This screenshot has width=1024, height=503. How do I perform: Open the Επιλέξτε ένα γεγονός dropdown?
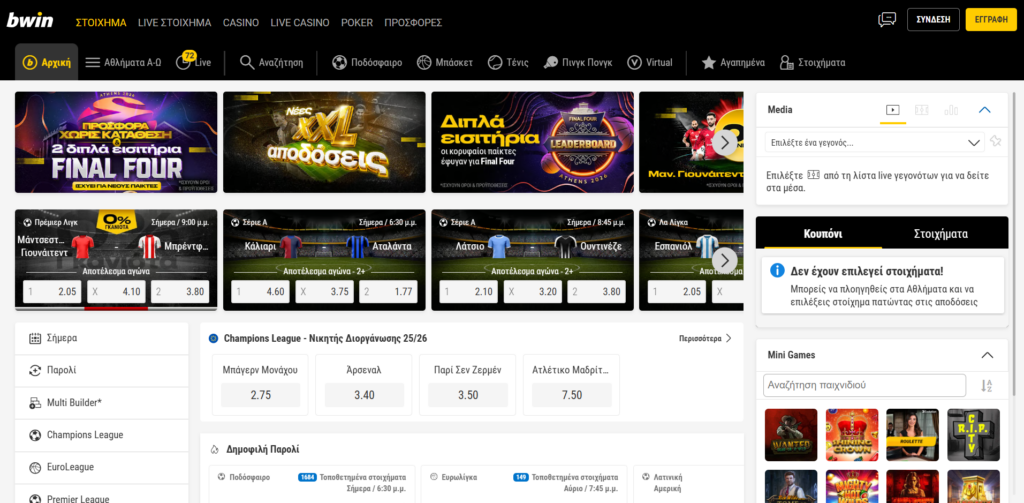point(874,142)
